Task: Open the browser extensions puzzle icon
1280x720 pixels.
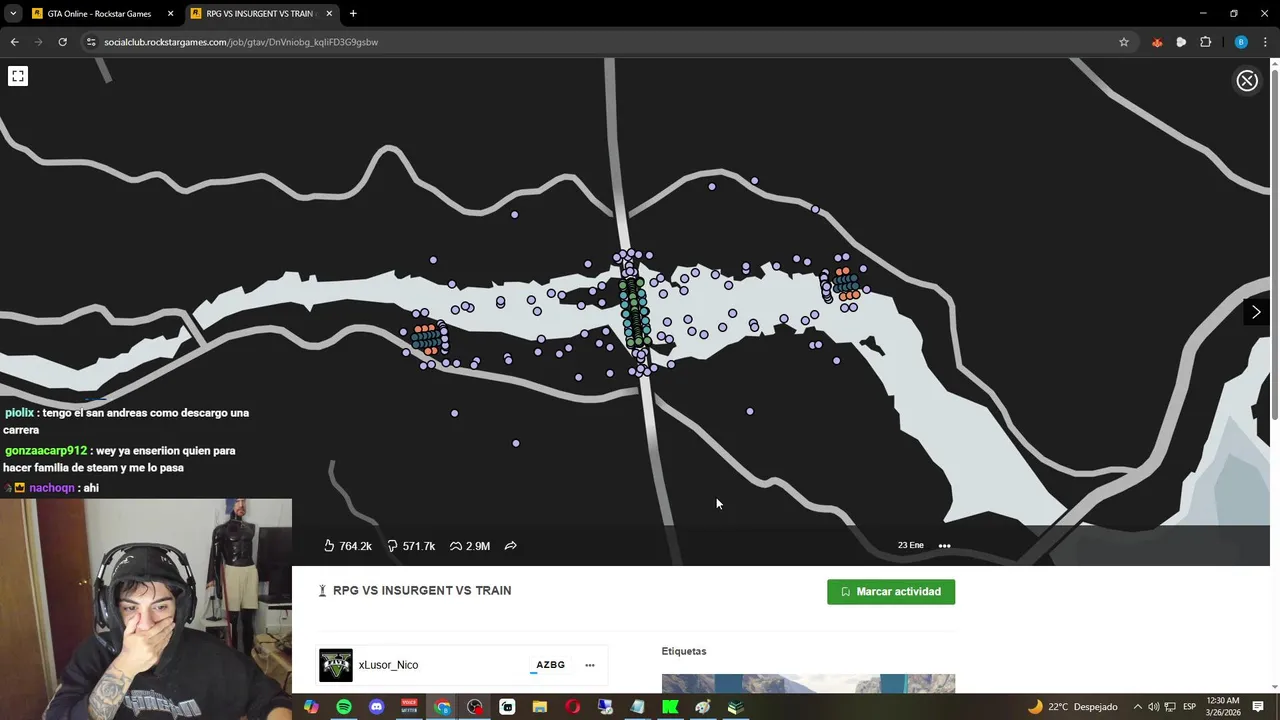Action: click(1205, 42)
